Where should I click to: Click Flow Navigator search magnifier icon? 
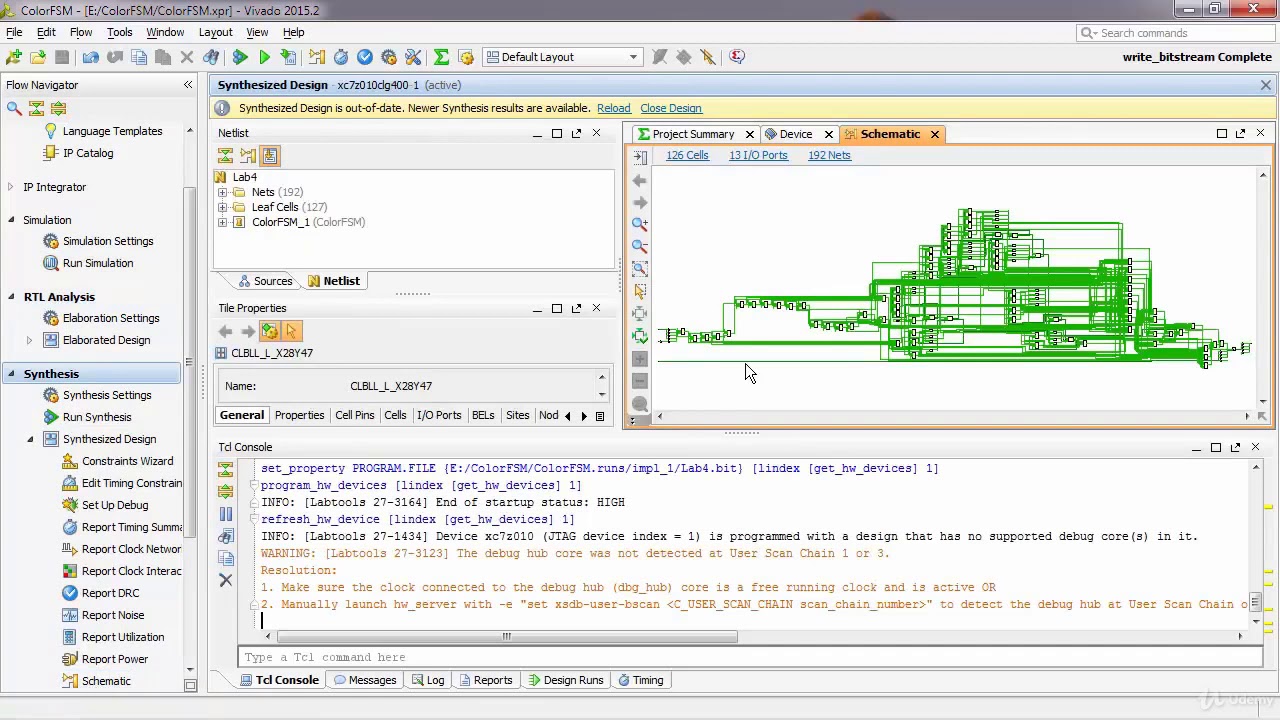(14, 108)
